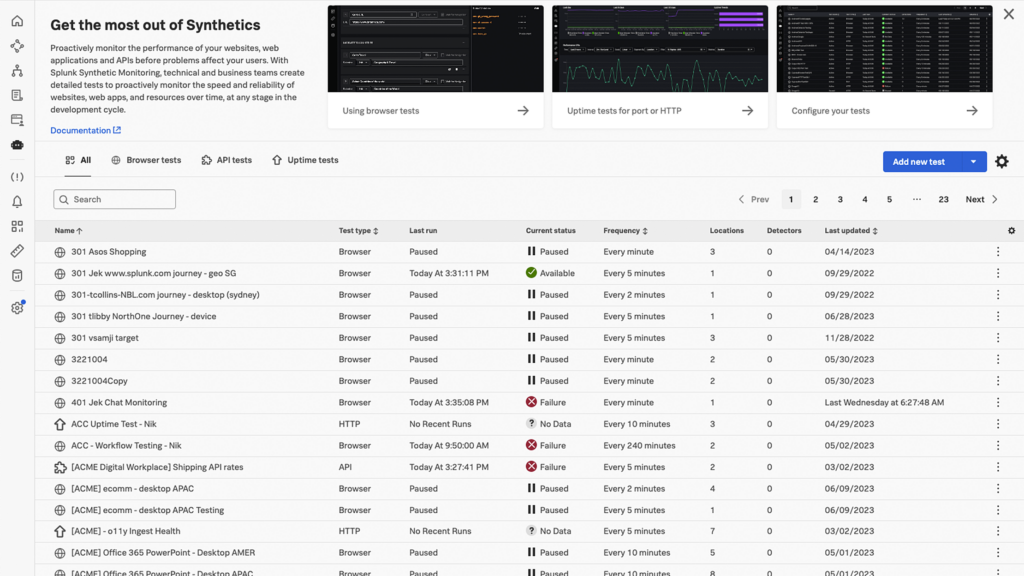Close the Get the most out of Synthetics banner
This screenshot has width=1024, height=576.
pyautogui.click(x=1008, y=15)
